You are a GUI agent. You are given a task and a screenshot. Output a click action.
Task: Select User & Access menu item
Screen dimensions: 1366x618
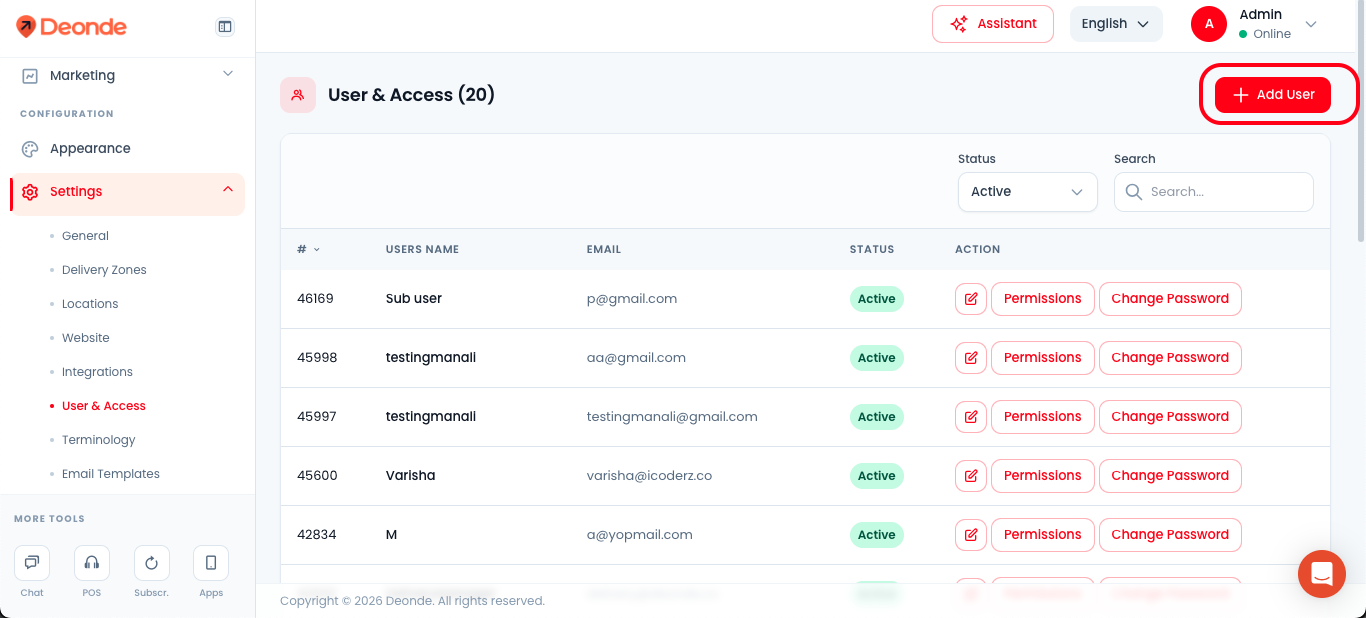click(104, 406)
